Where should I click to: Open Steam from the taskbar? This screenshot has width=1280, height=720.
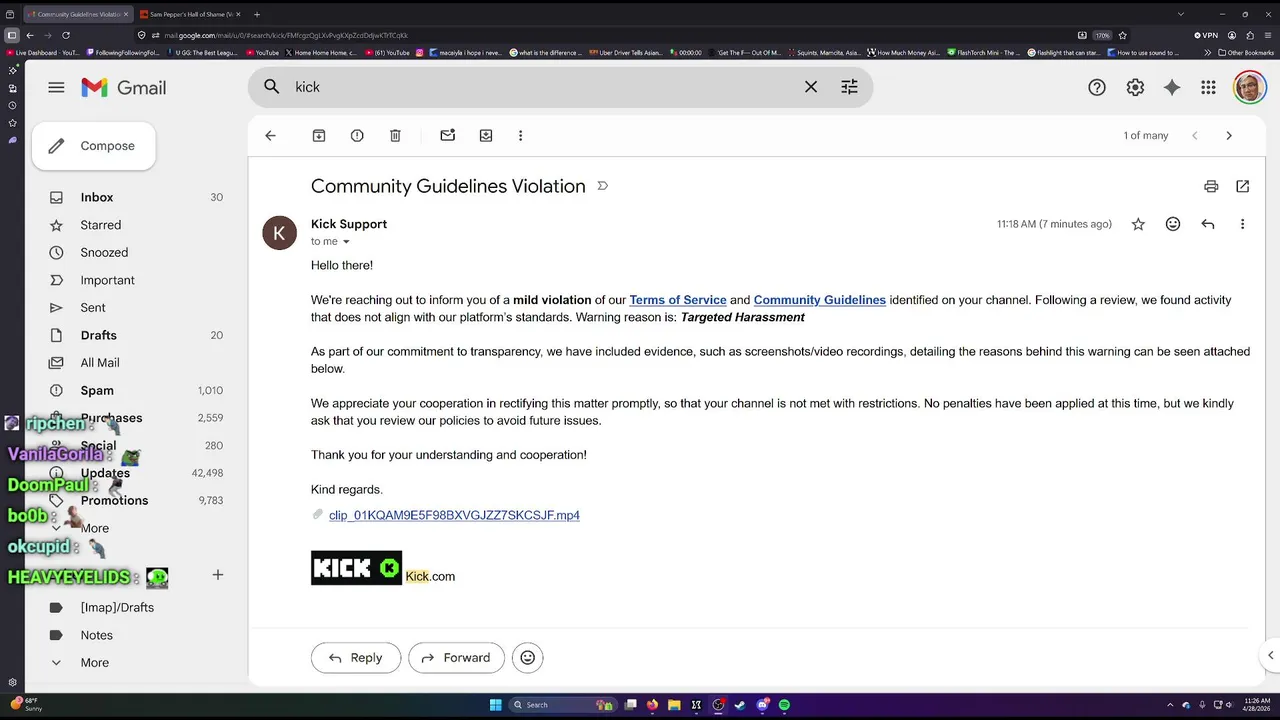click(740, 705)
